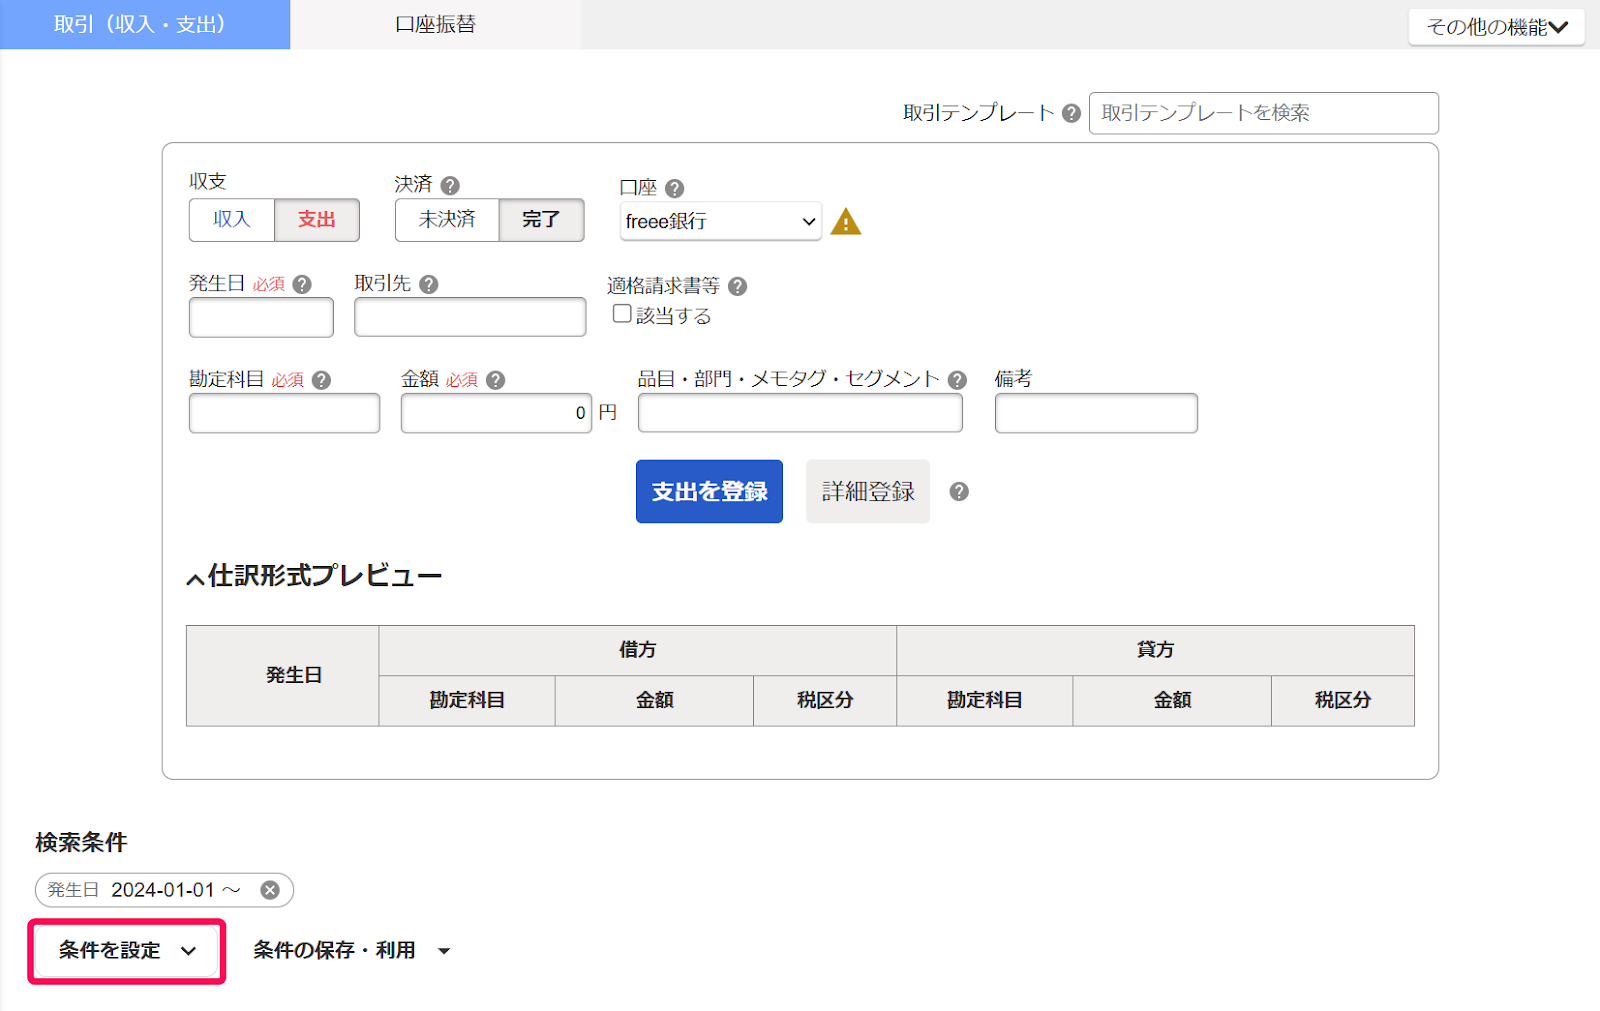This screenshot has height=1011, width=1600.
Task: Open help icon for 取引先
Action: pos(429,284)
